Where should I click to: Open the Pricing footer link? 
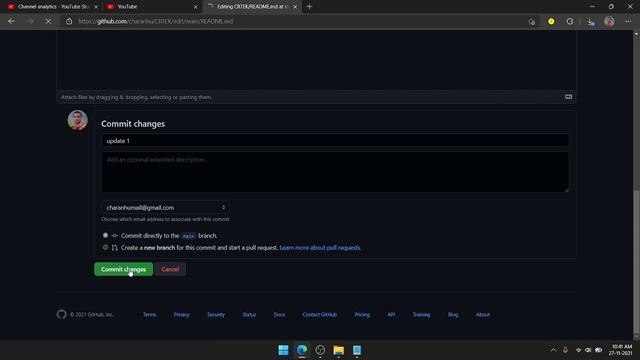point(362,314)
